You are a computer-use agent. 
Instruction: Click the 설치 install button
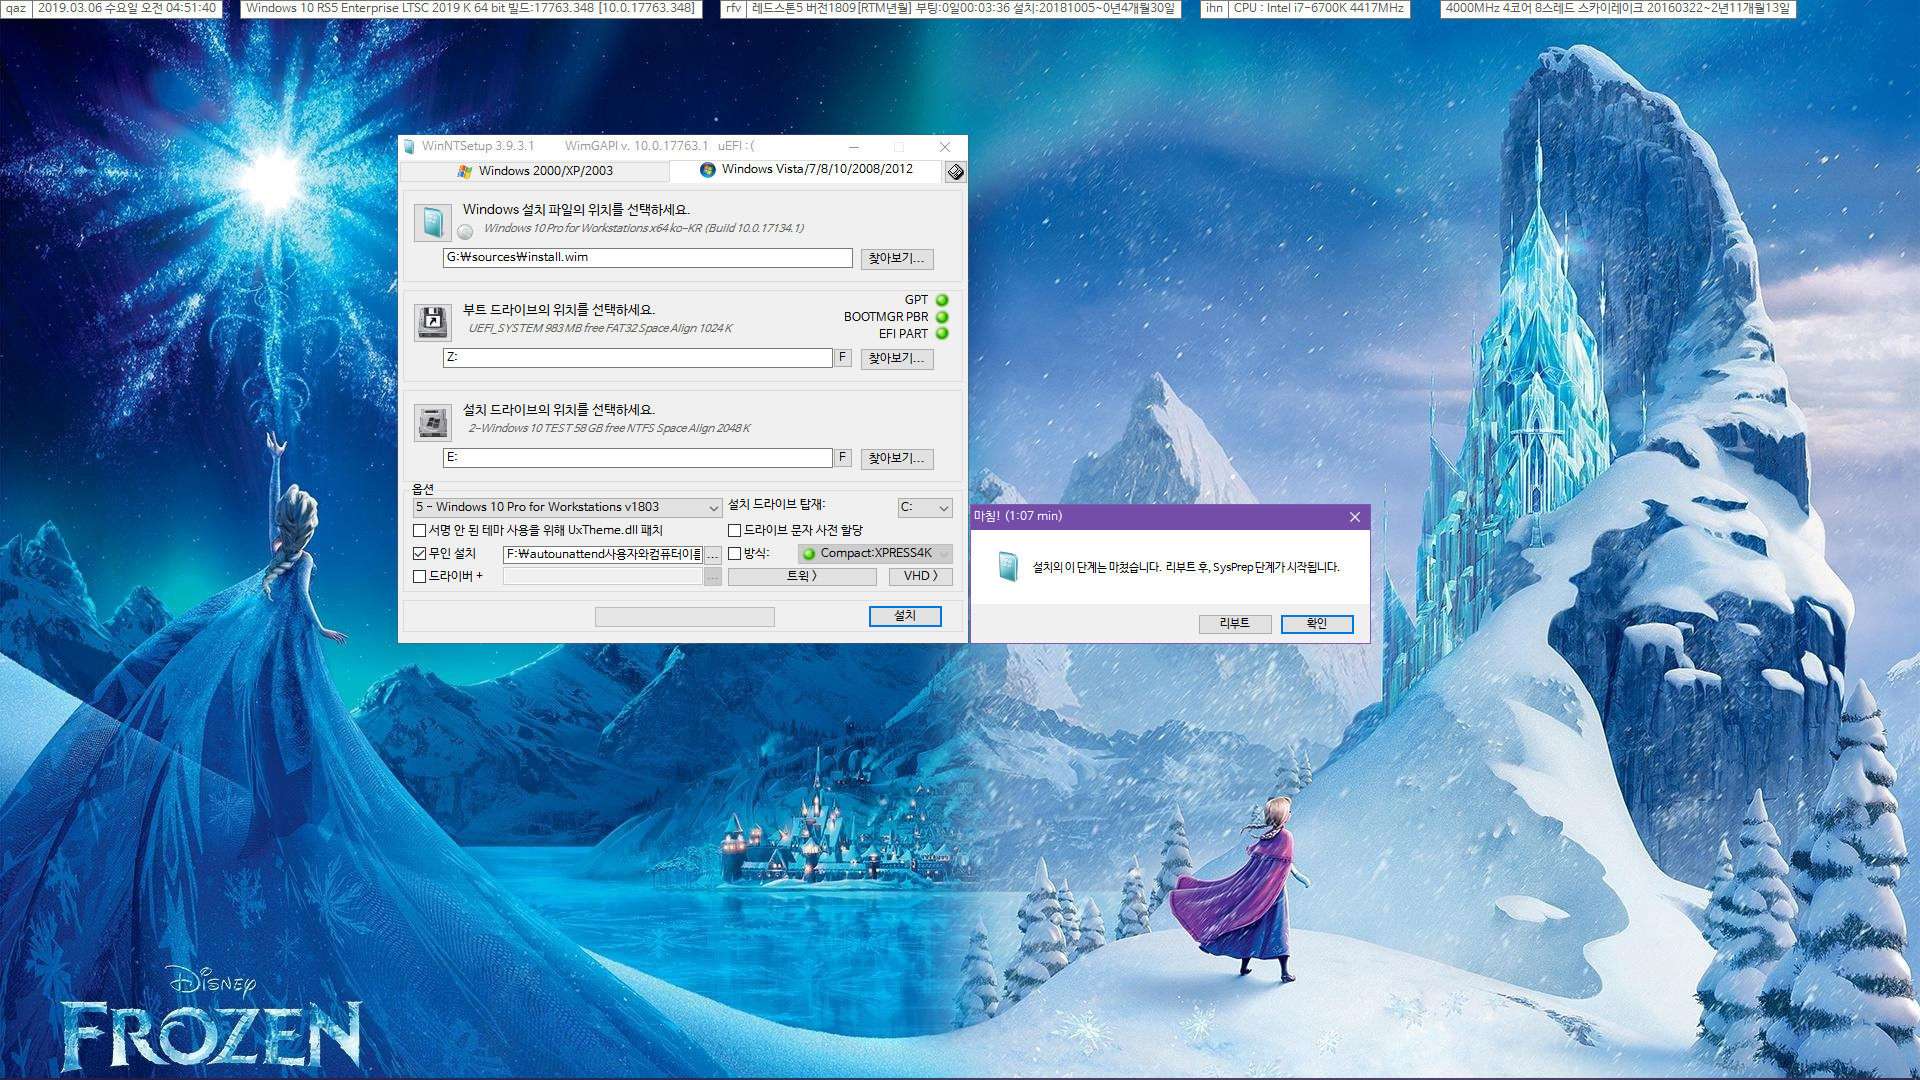(x=905, y=617)
